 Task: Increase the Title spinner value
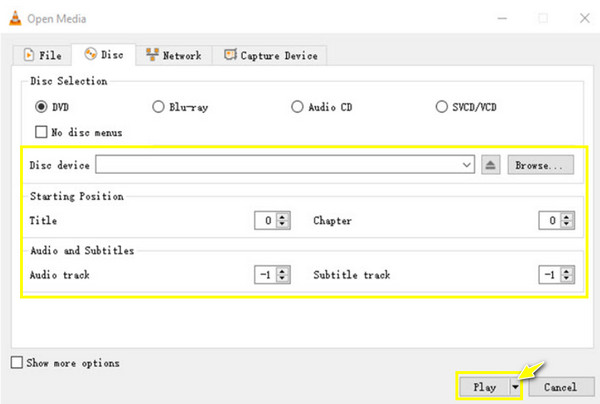[x=282, y=217]
